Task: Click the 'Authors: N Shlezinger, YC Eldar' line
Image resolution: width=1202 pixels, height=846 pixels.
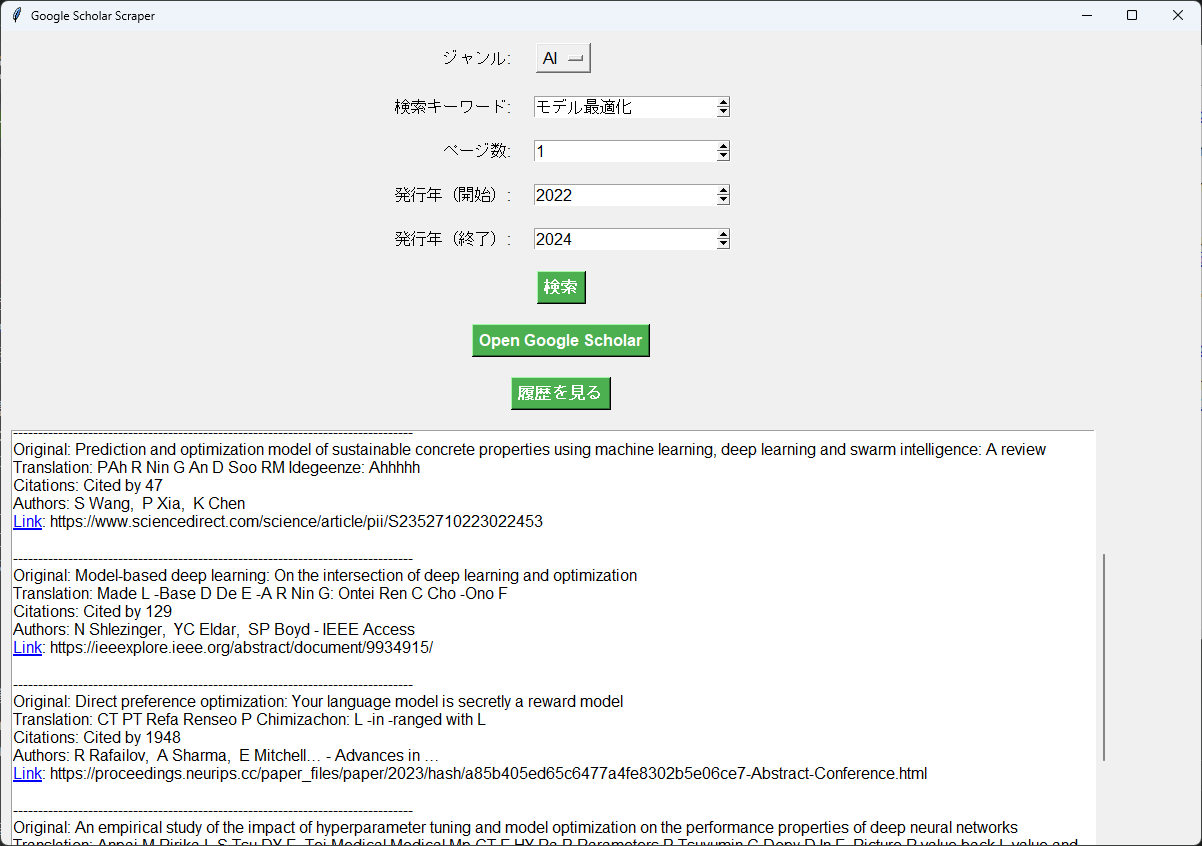Action: tap(214, 630)
